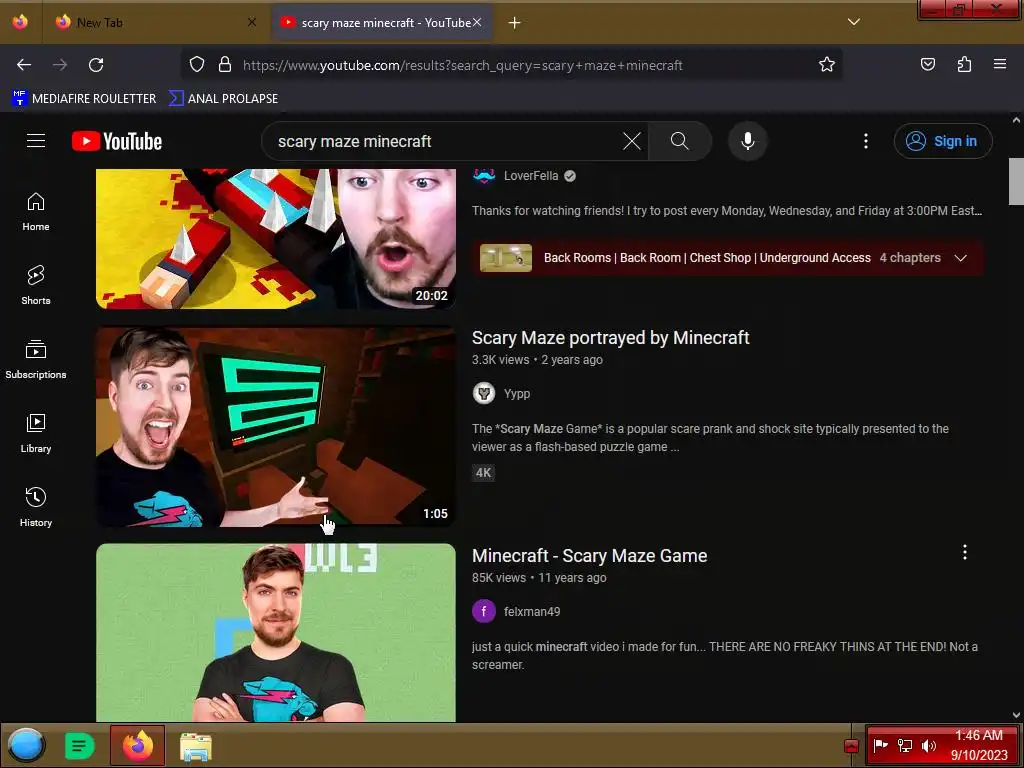
Task: Click the browser forward arrow
Action: click(x=60, y=65)
